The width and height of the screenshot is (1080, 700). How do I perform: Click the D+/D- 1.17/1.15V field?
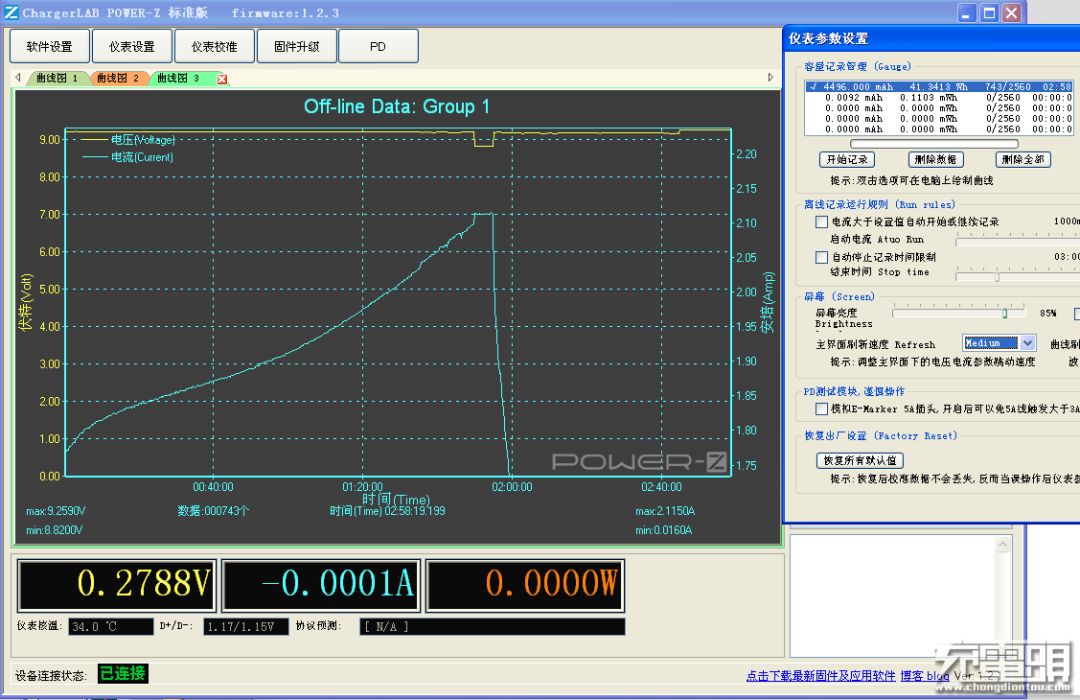[246, 626]
